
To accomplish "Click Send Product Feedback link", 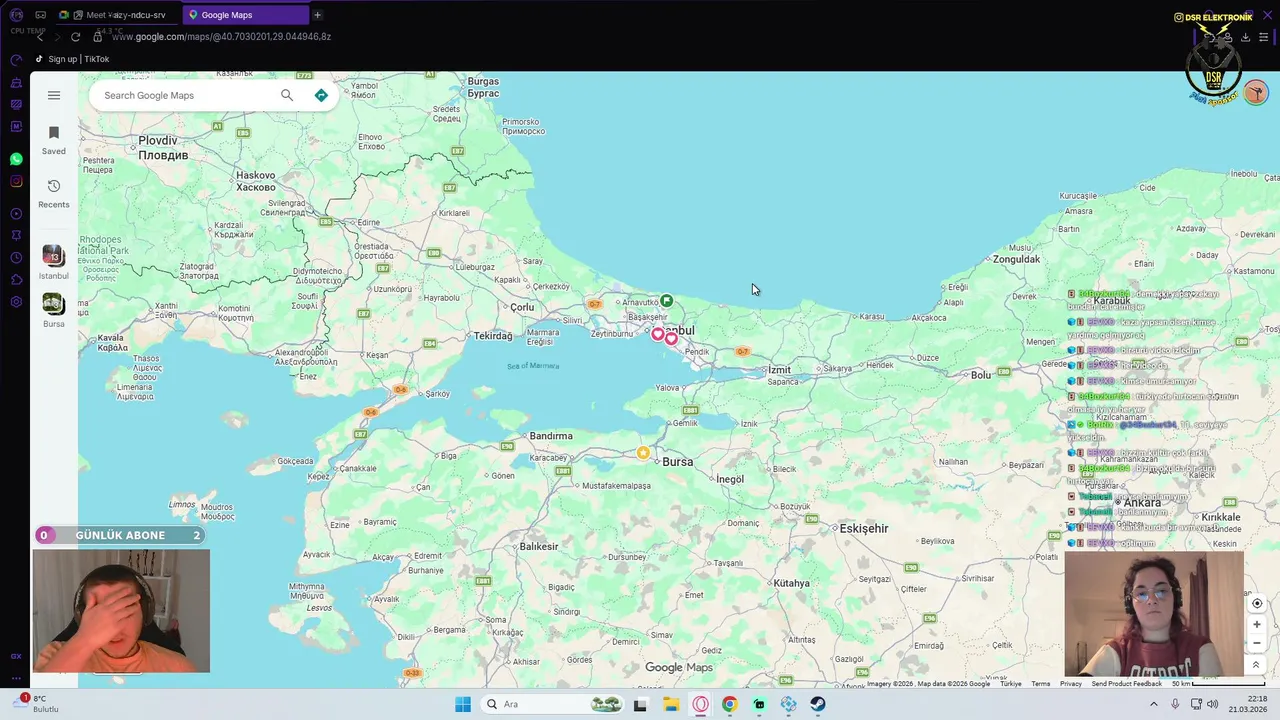I will pos(1127,684).
